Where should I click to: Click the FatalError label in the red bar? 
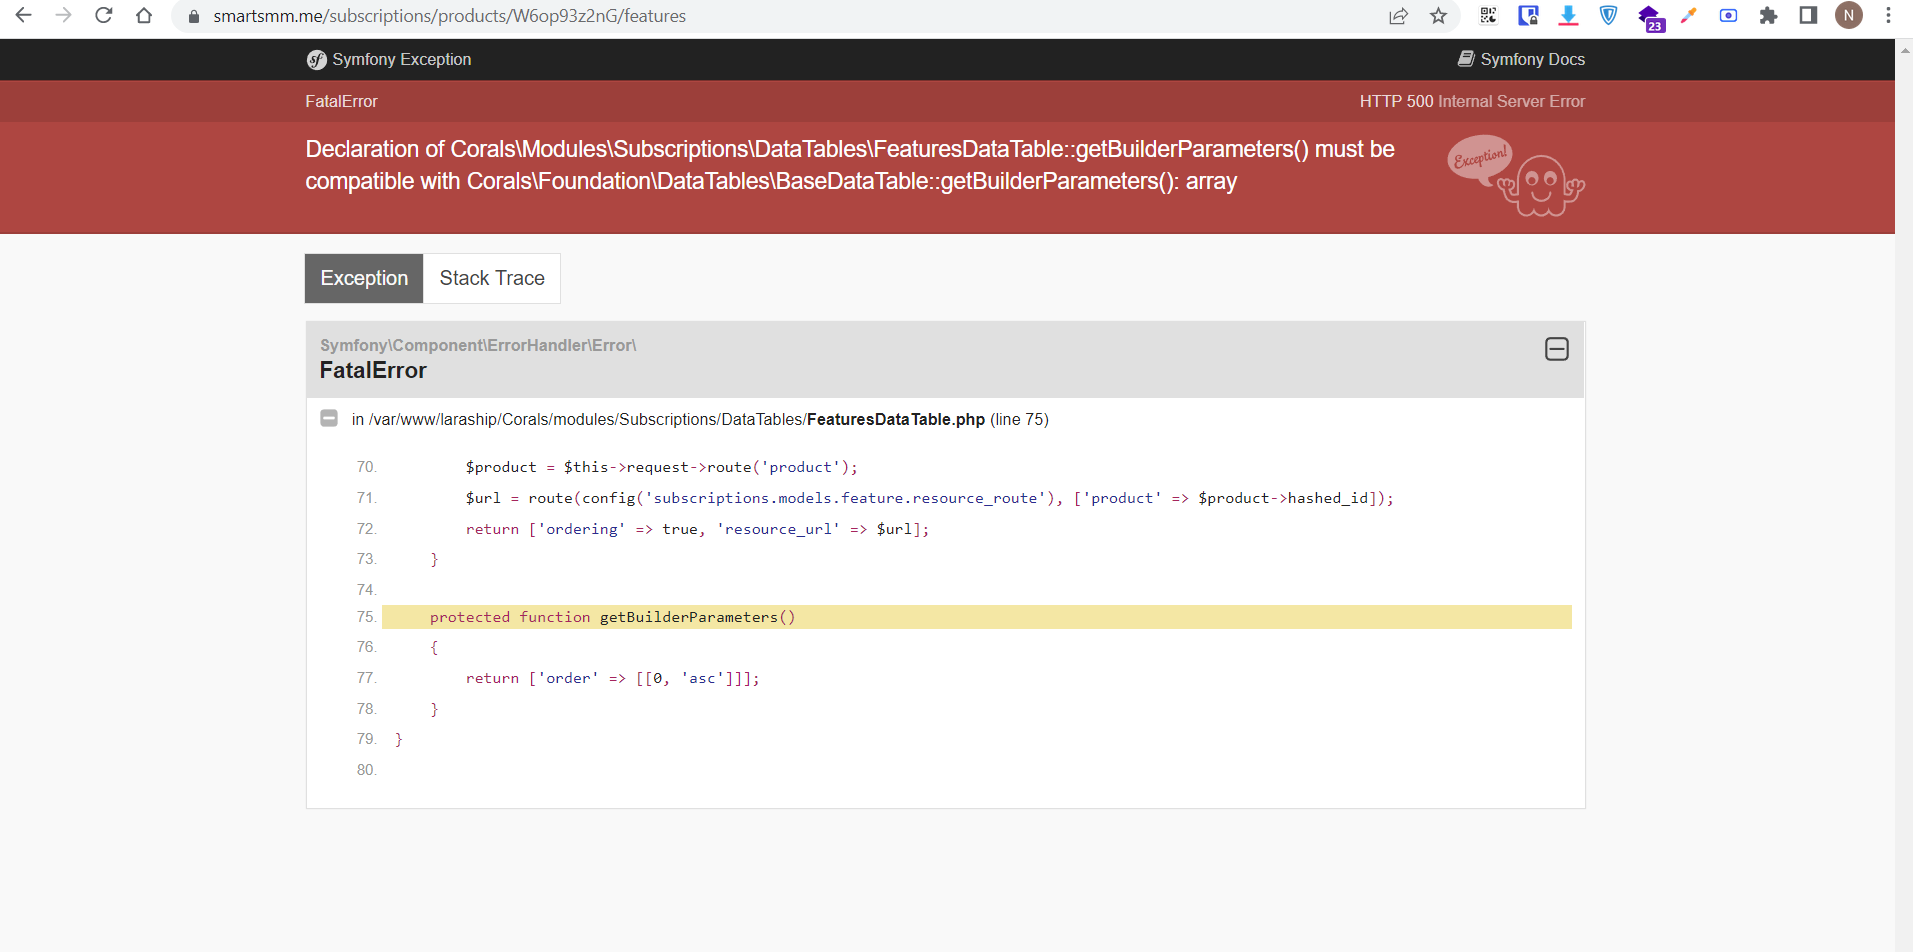click(341, 102)
